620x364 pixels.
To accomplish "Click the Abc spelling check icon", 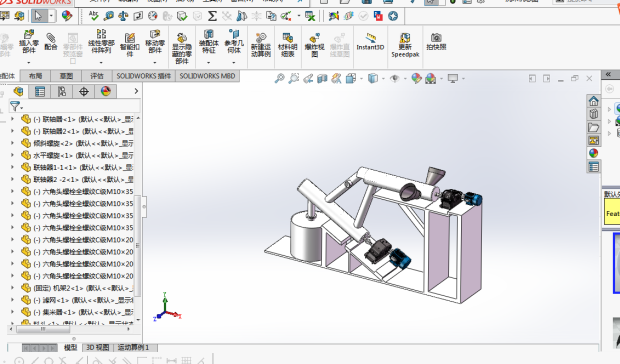I will pyautogui.click(x=94, y=16).
